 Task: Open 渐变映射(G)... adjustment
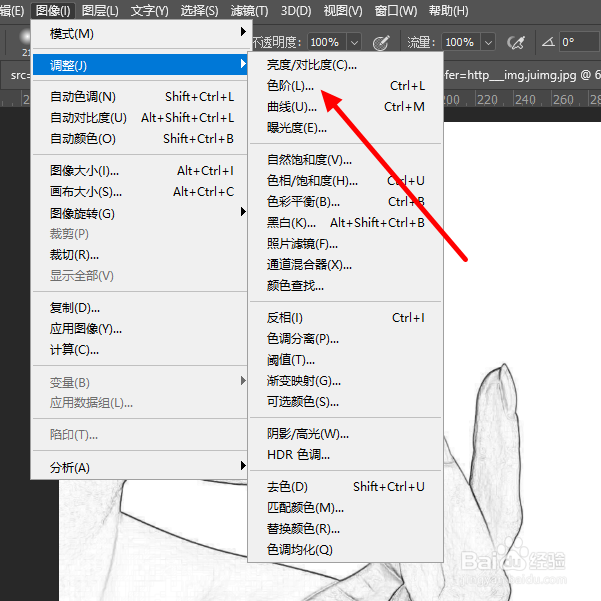pyautogui.click(x=345, y=381)
